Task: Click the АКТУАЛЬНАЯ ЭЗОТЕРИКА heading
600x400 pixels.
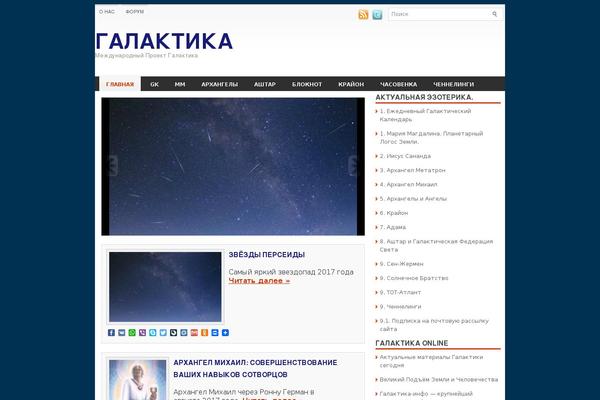Action: pos(424,97)
